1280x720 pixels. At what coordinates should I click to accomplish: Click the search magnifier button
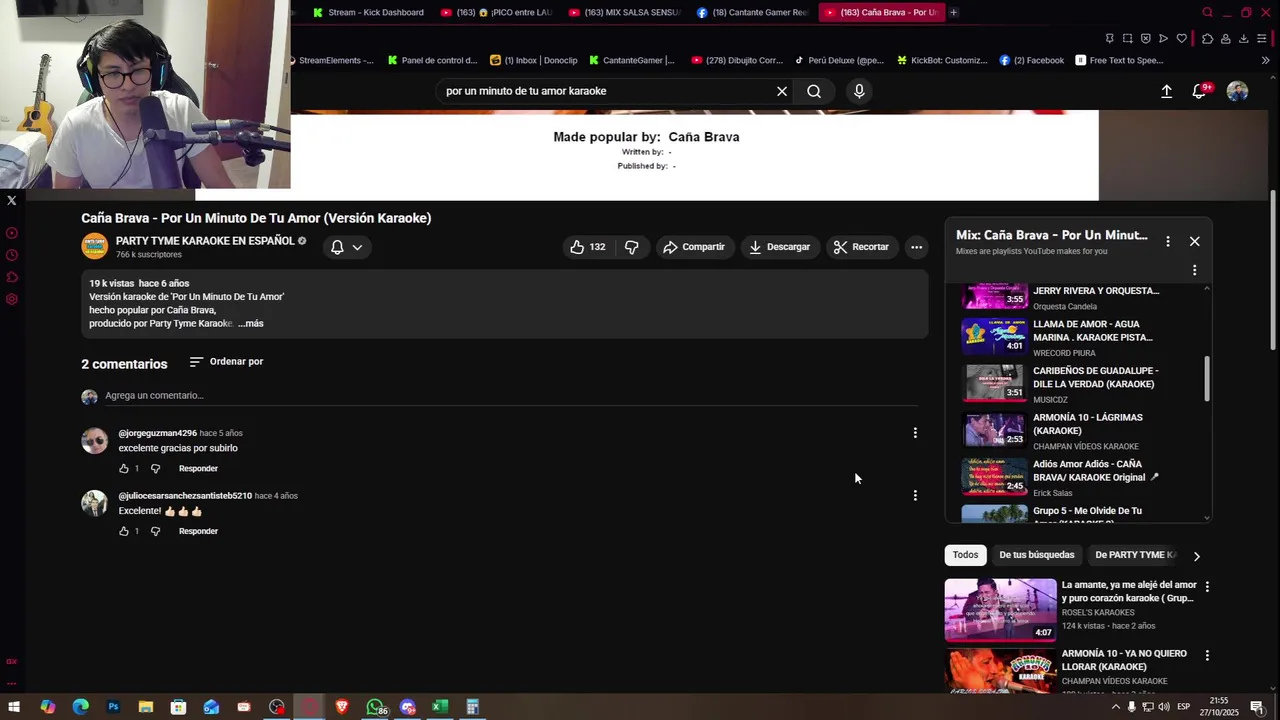point(814,91)
